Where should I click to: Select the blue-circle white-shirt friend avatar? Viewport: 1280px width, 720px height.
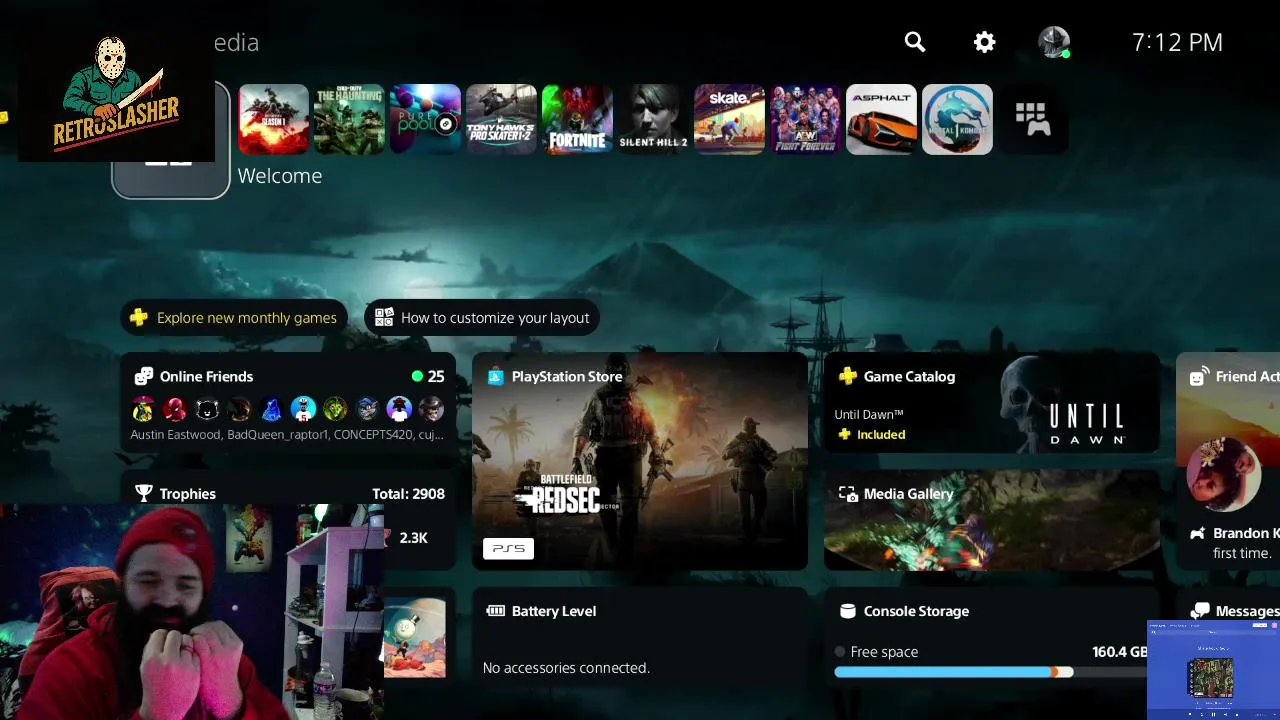tap(303, 408)
